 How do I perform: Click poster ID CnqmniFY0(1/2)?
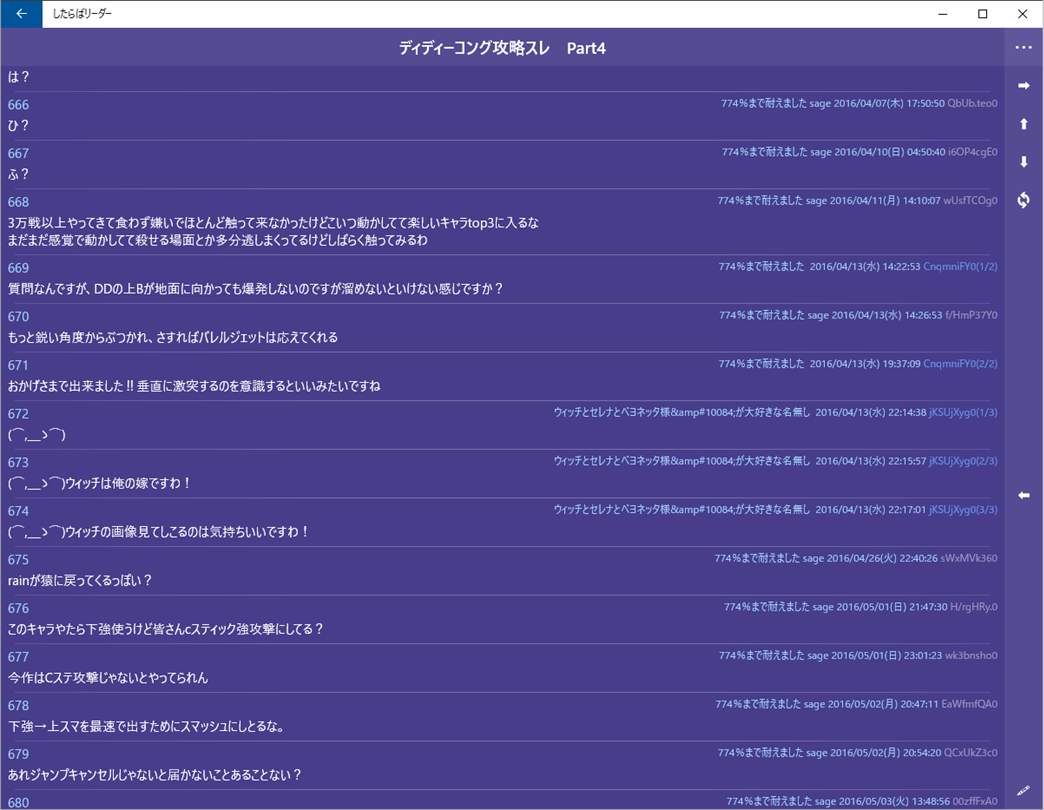(960, 267)
